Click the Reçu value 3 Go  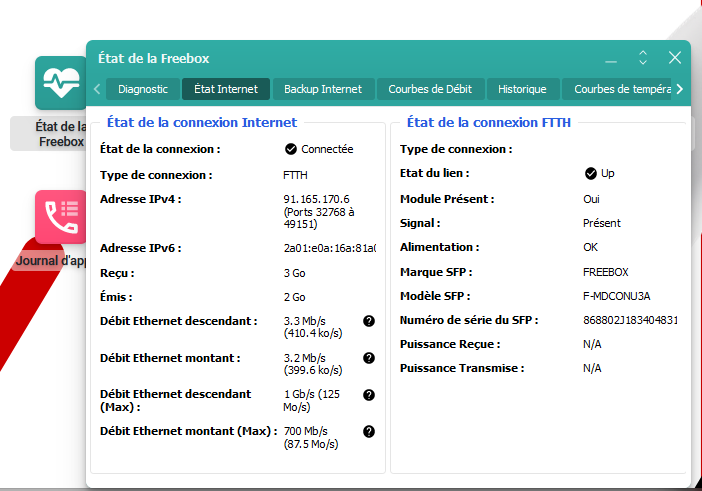pos(294,273)
